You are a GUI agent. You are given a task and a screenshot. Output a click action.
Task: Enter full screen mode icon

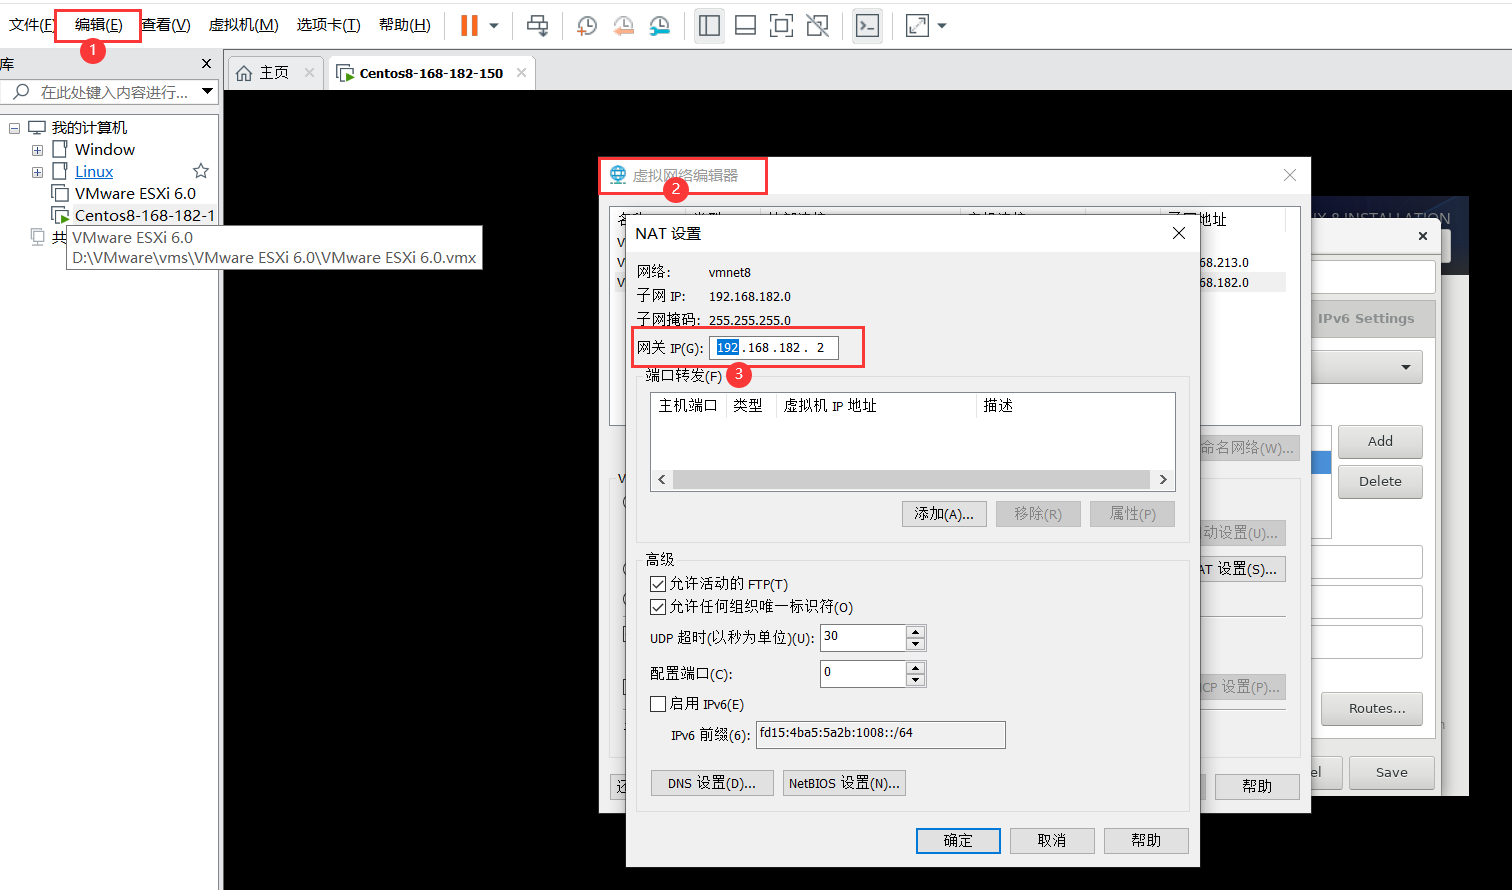pyautogui.click(x=781, y=26)
